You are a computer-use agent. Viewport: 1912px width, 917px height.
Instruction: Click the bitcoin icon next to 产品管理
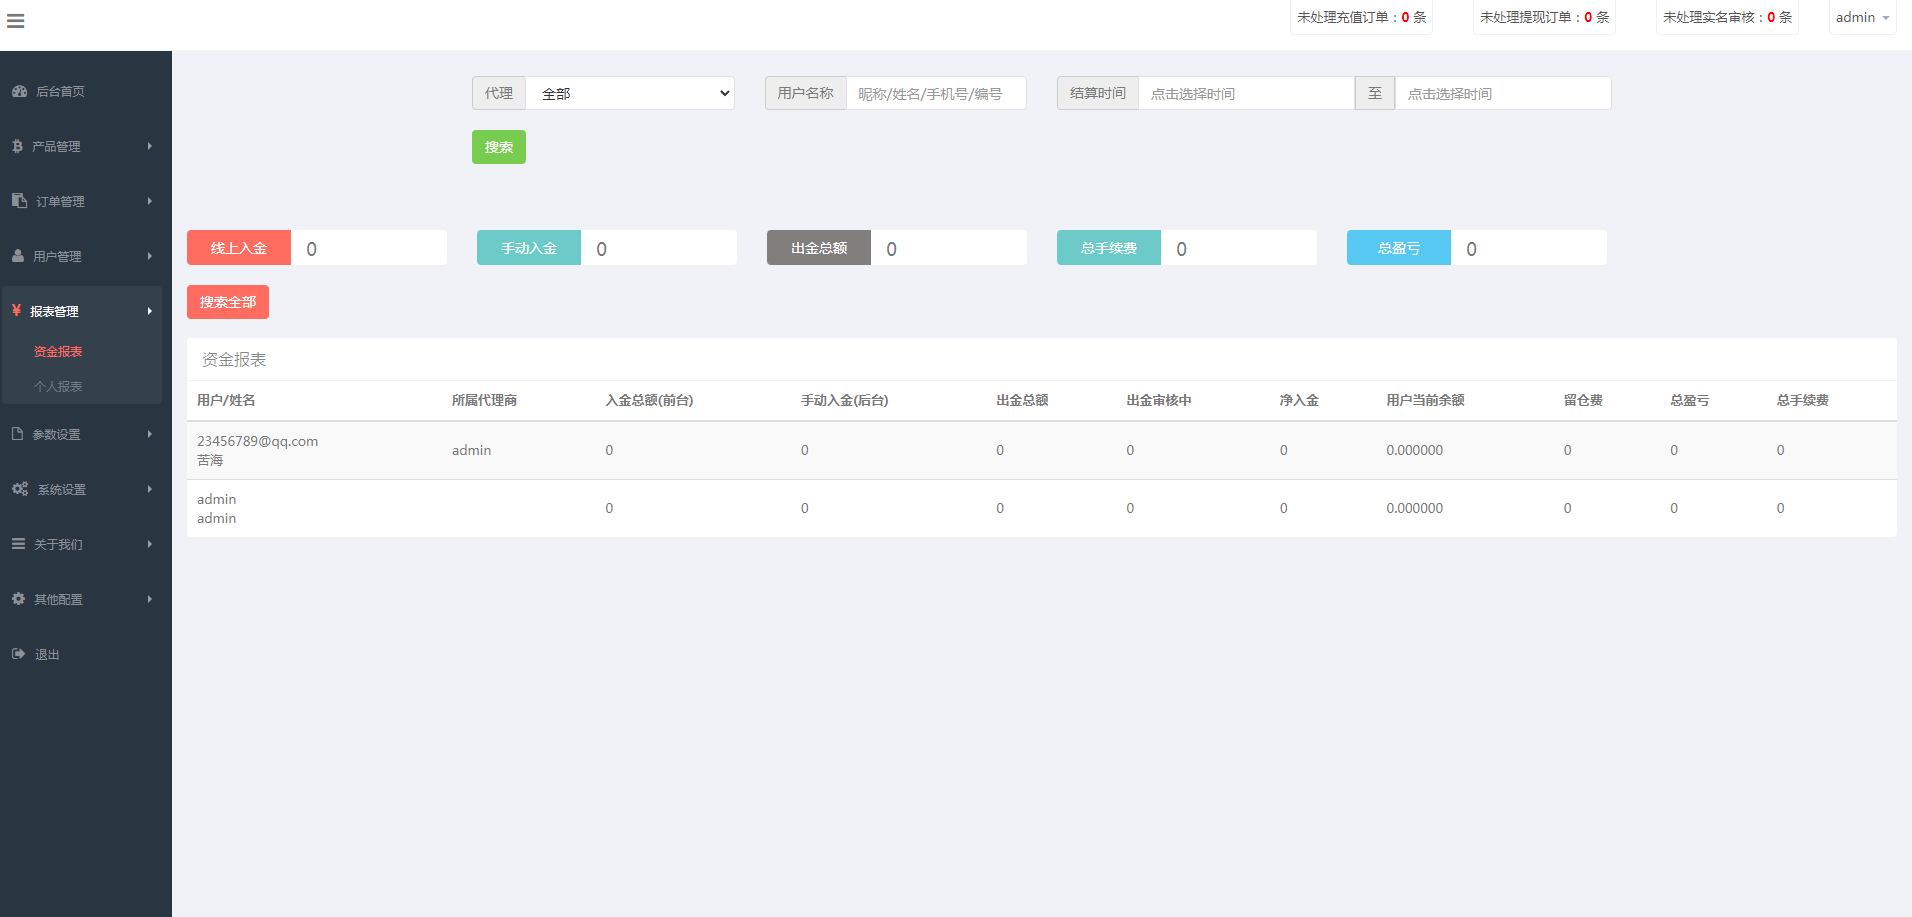pos(17,146)
